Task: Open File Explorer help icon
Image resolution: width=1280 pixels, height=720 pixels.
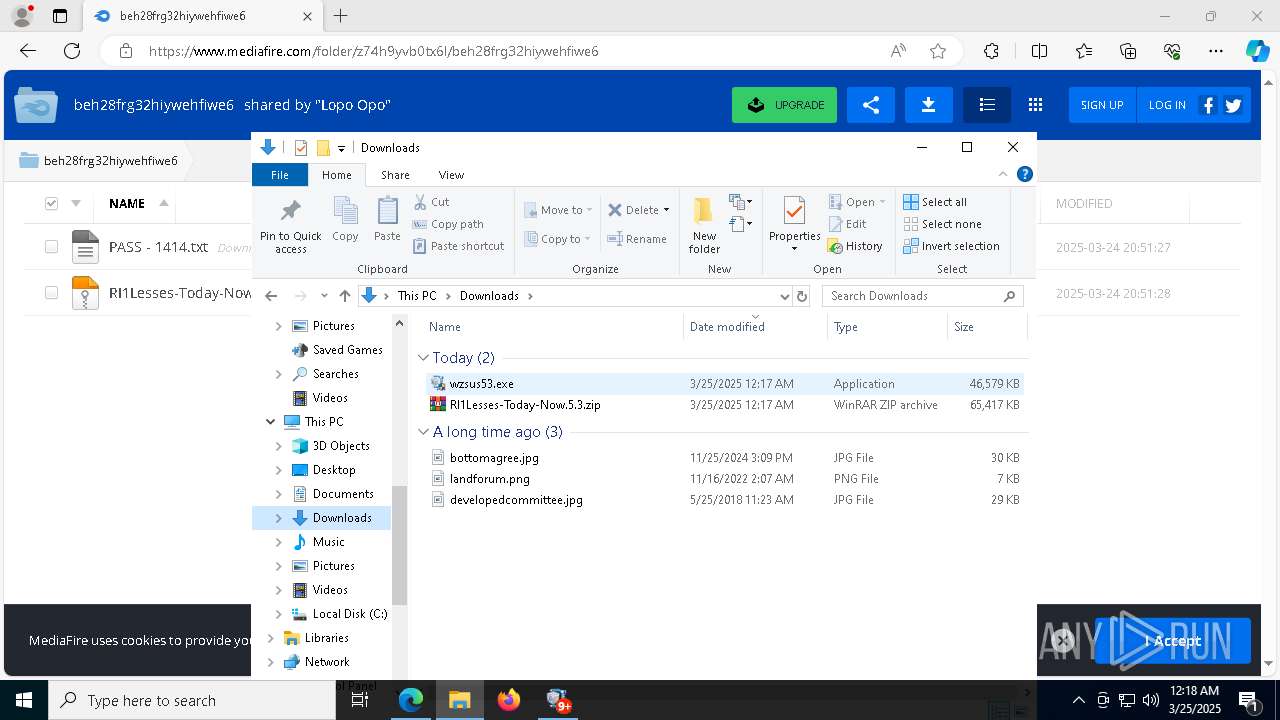Action: [x=1024, y=174]
